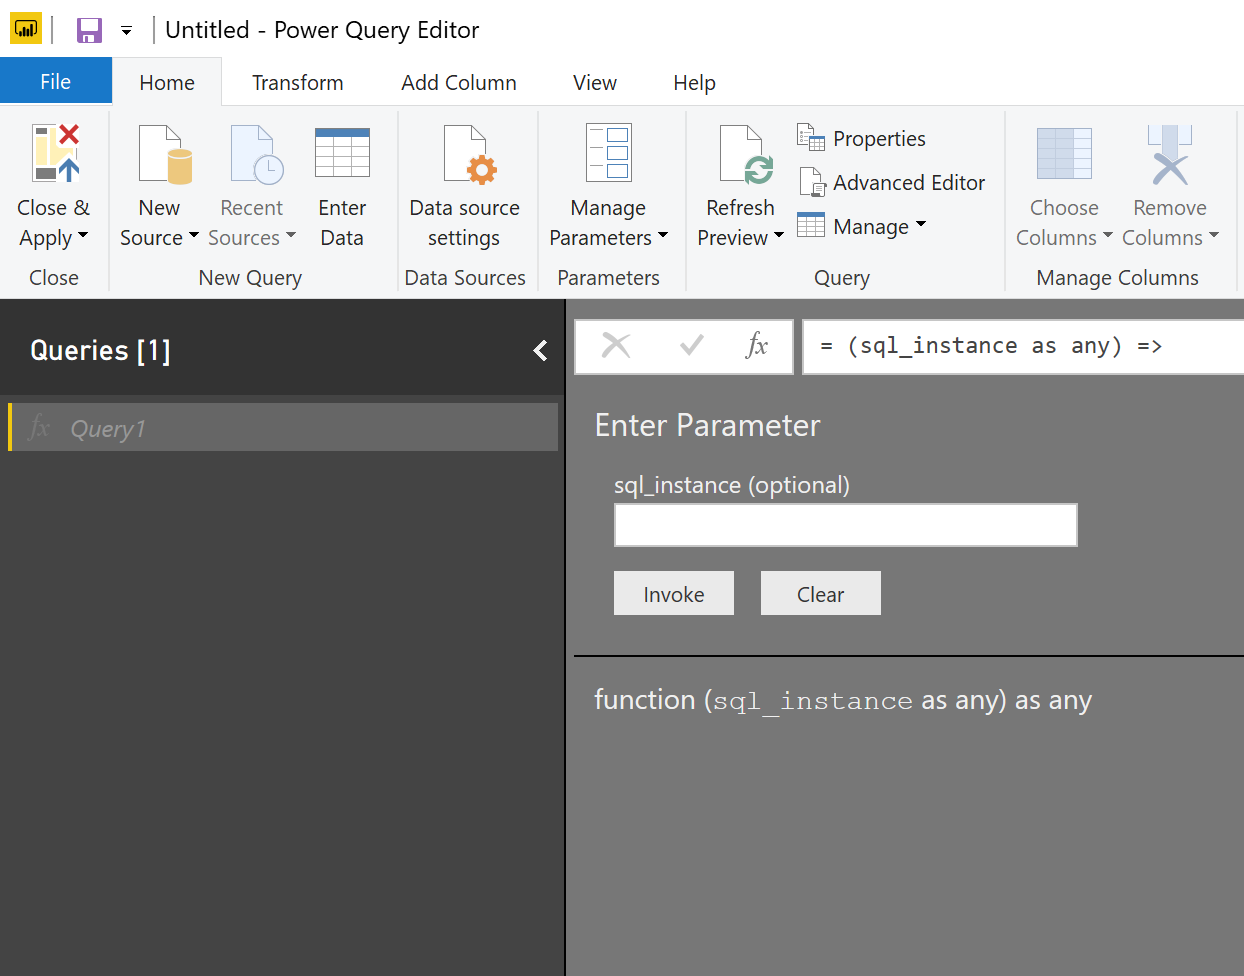This screenshot has height=976, width=1244.
Task: Expand the Choose Columns dropdown arrow
Action: click(x=1108, y=236)
